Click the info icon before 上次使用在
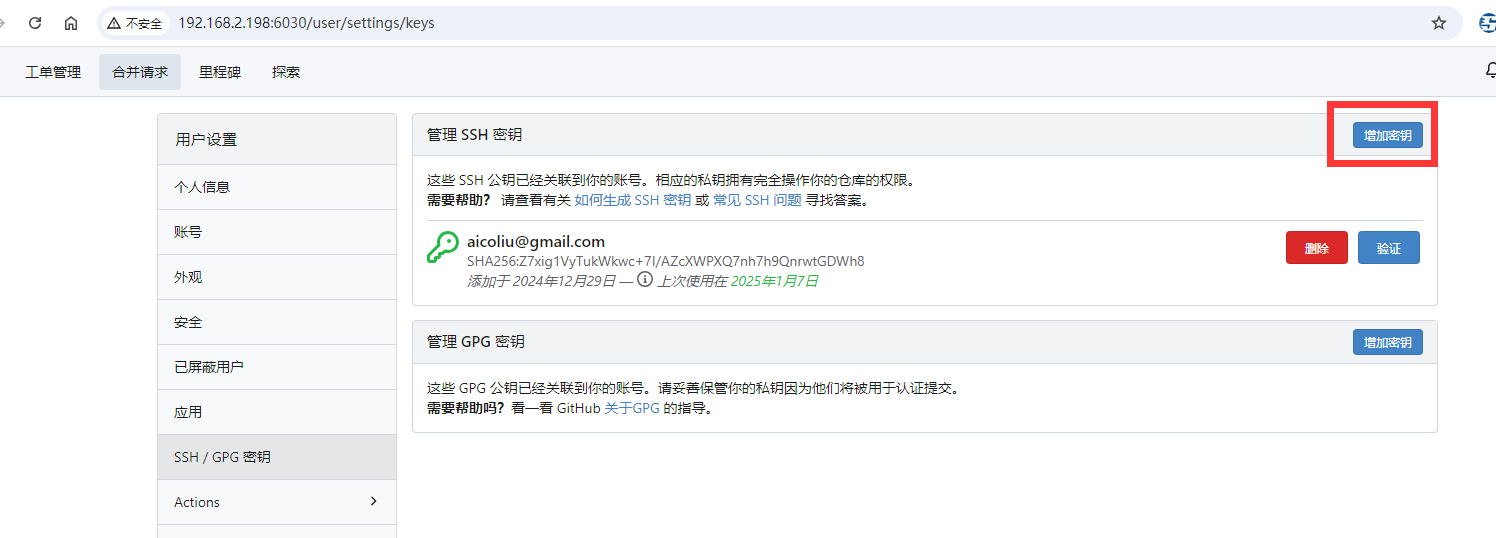The height and width of the screenshot is (538, 1496). point(645,280)
